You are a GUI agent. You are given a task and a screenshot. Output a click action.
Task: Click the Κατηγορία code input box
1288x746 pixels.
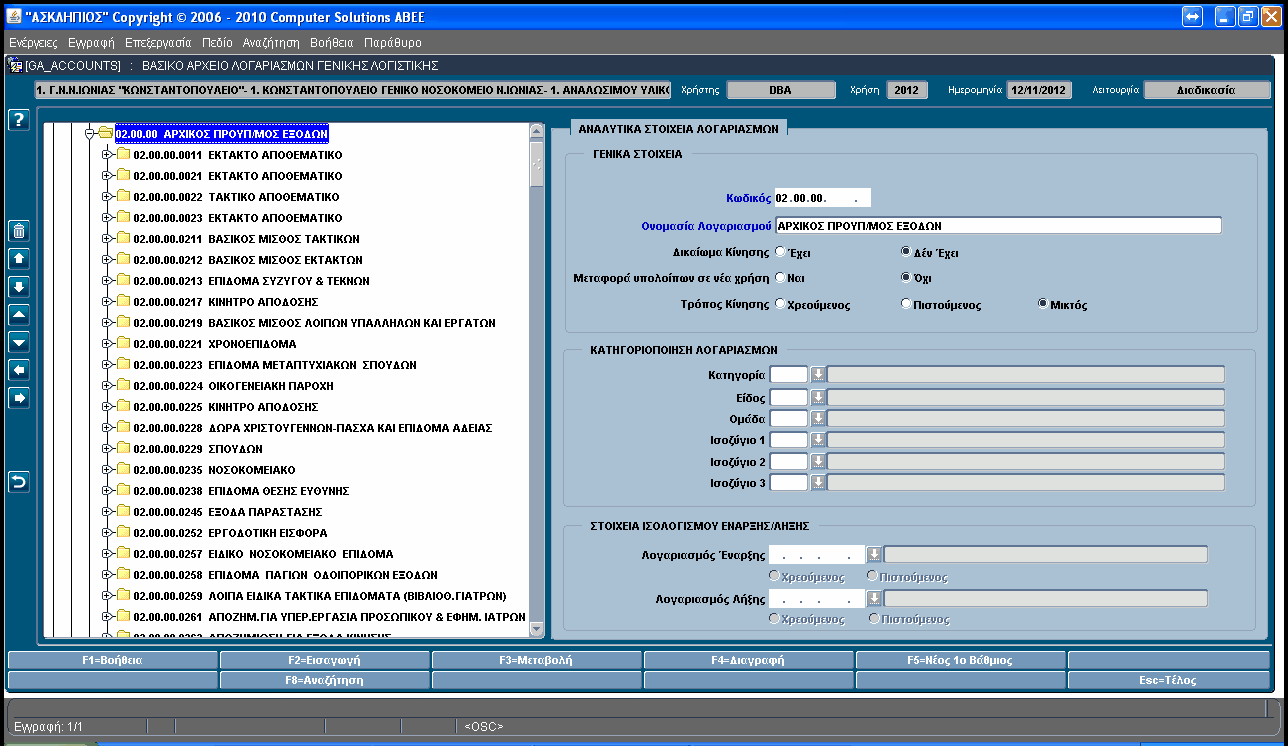pyautogui.click(x=788, y=375)
